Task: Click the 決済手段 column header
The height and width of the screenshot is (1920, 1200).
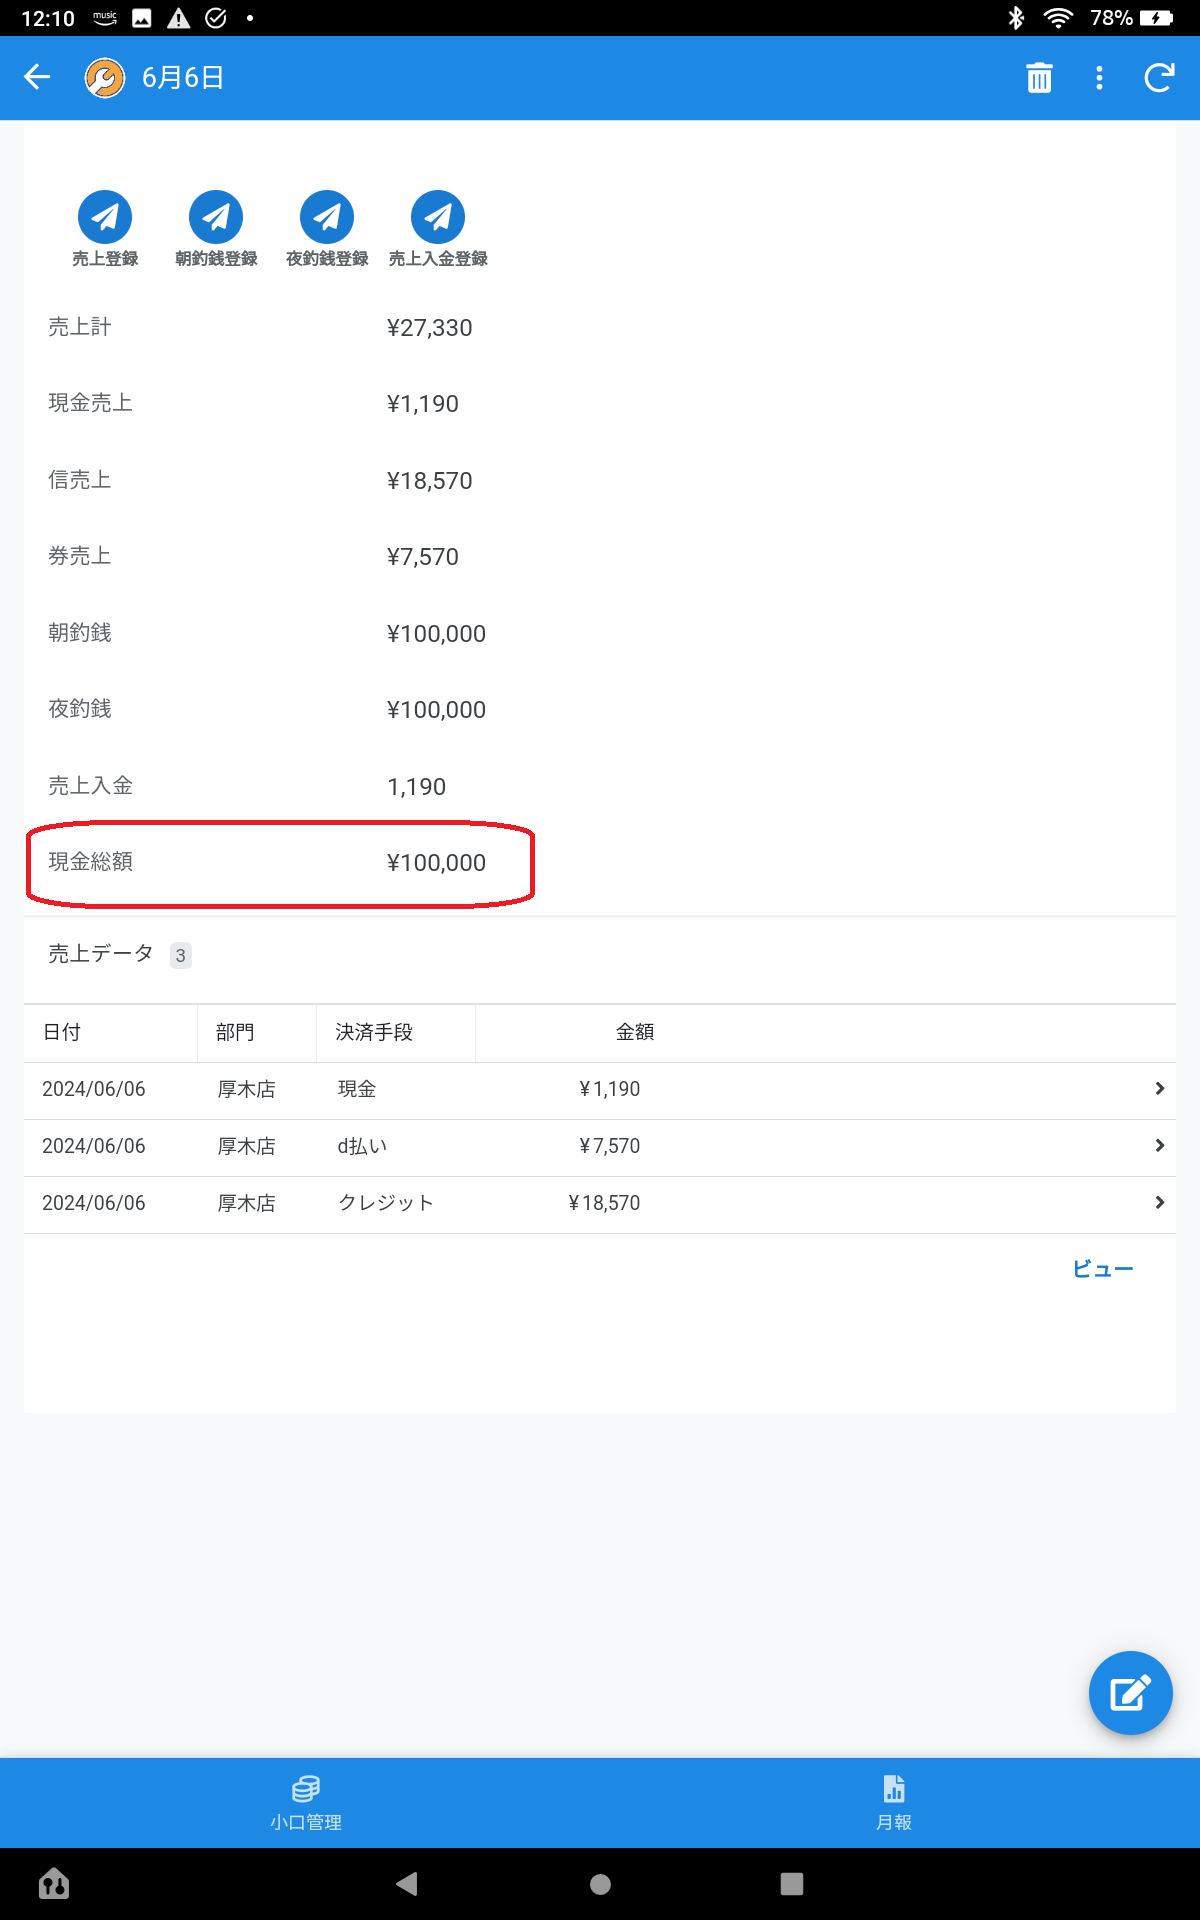Action: [374, 1032]
